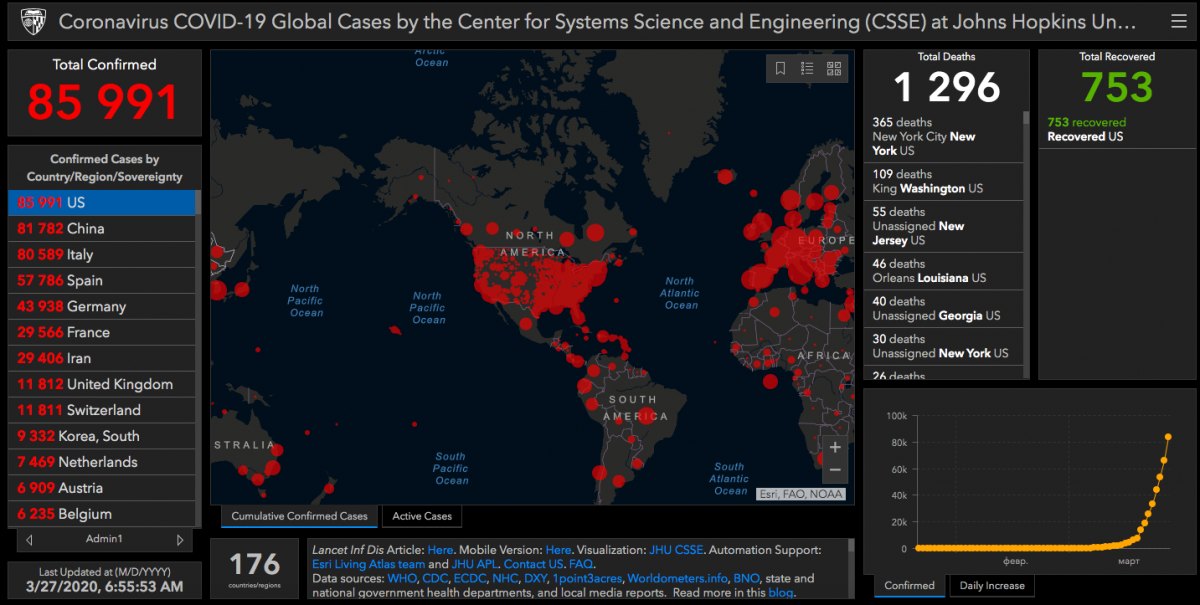1200x605 pixels.
Task: Select the Daily Increase chart tab
Action: (992, 585)
